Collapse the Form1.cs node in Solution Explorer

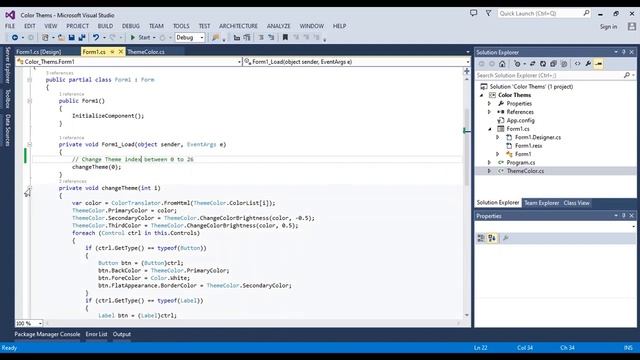click(x=490, y=129)
